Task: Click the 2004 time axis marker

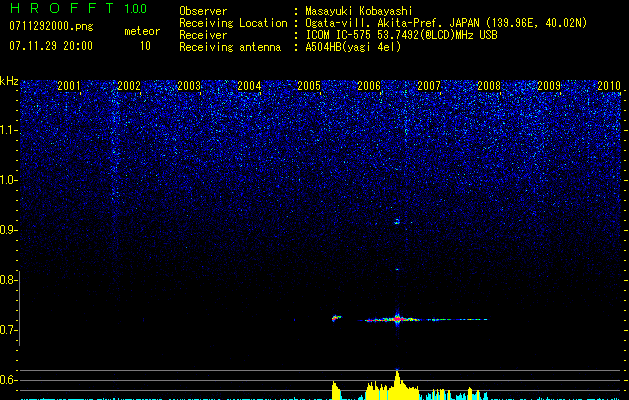Action: point(249,85)
